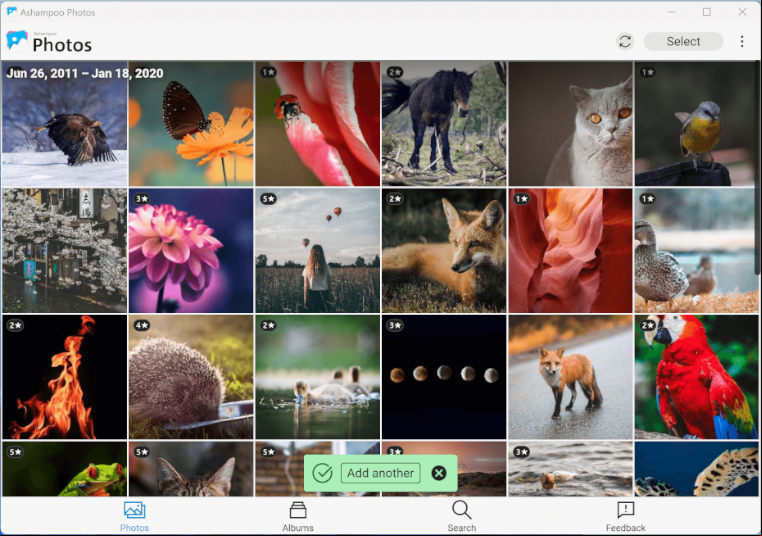762x536 pixels.
Task: Open the sea turtle photo
Action: pos(695,469)
